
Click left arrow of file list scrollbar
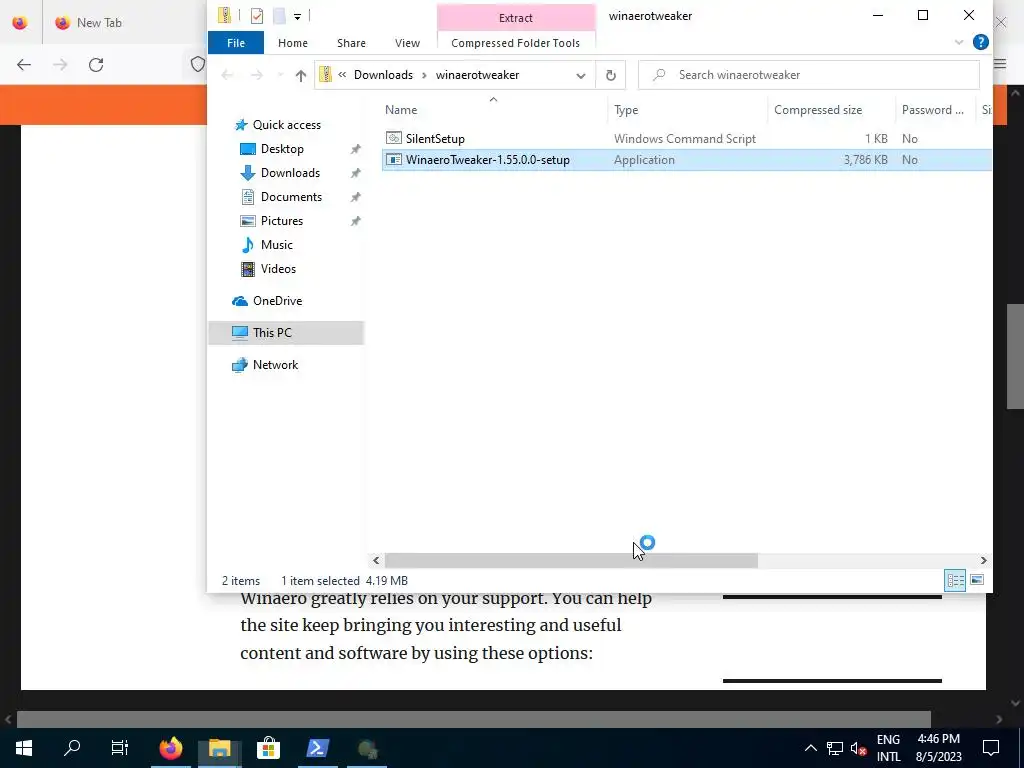(x=376, y=560)
